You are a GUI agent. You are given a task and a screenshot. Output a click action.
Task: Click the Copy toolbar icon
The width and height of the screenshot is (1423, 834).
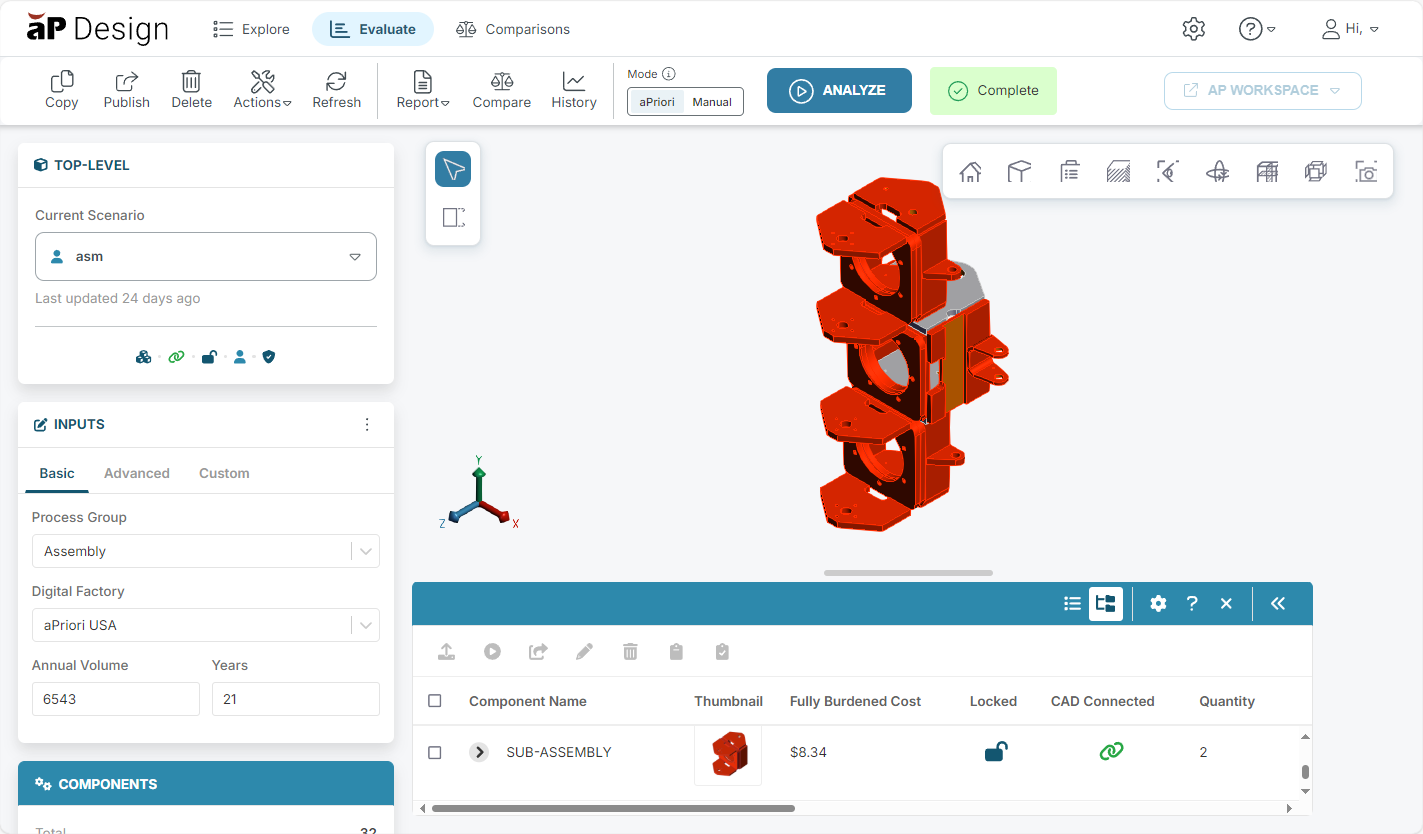pos(62,90)
